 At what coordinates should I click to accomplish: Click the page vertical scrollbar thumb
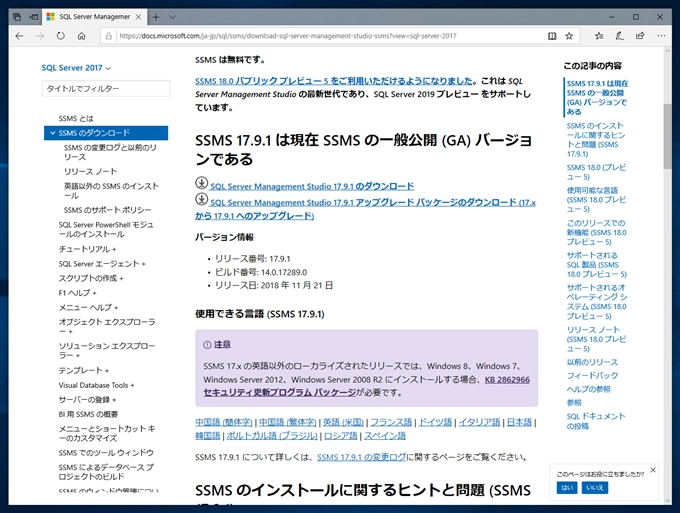pos(667,137)
